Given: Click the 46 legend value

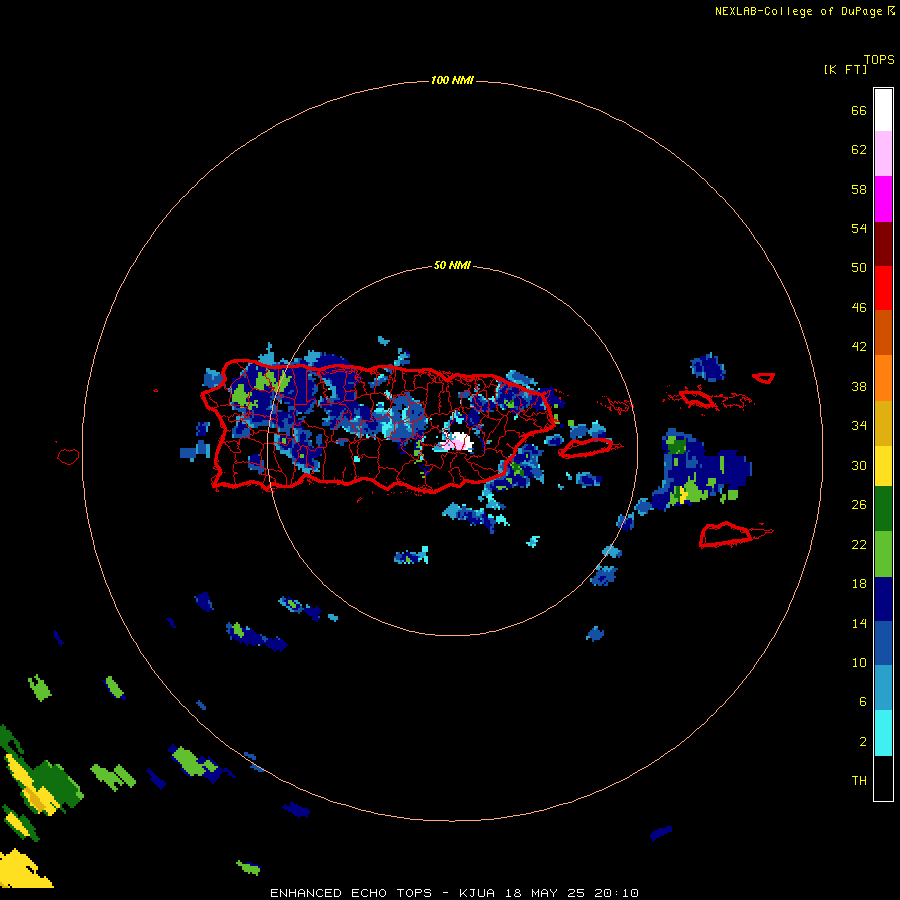Looking at the screenshot, I should click(859, 308).
